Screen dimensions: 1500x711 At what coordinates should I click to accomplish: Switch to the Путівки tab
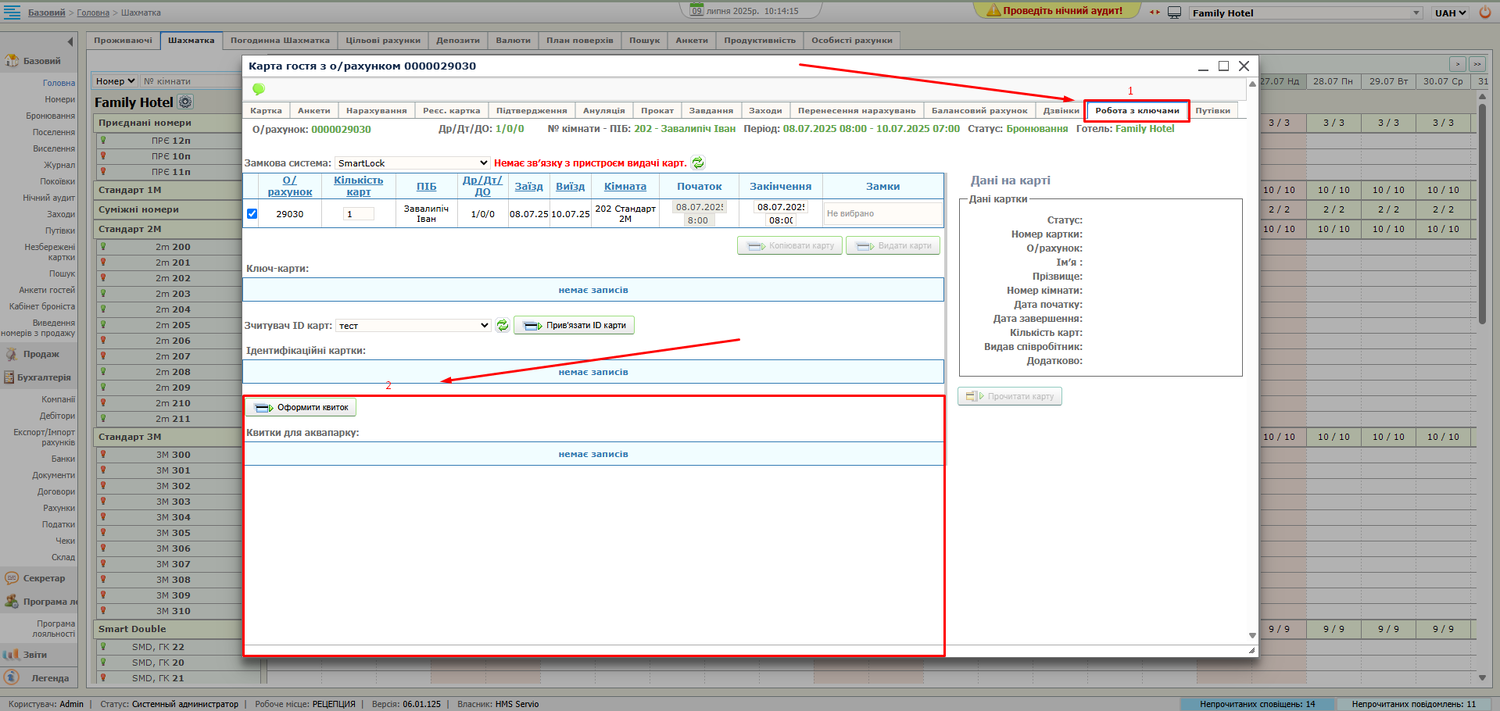point(1212,110)
